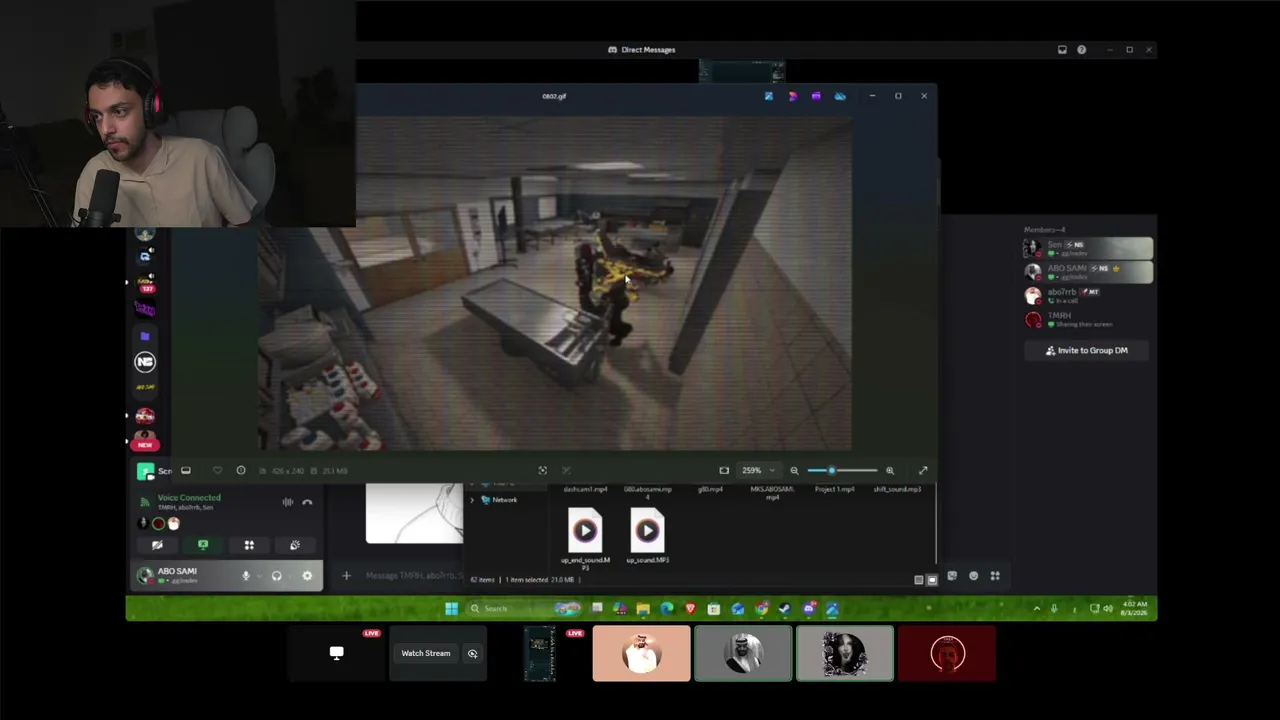This screenshot has width=1280, height=720.
Task: Select the shift_sound.mp3 file label
Action: [x=897, y=490]
